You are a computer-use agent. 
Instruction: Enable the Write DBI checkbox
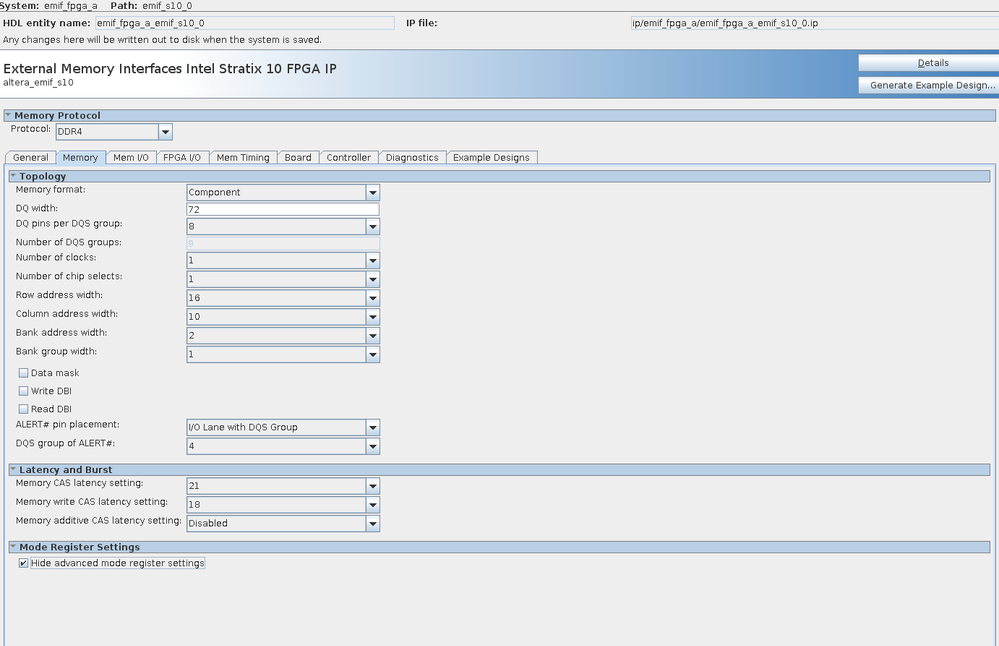[24, 391]
